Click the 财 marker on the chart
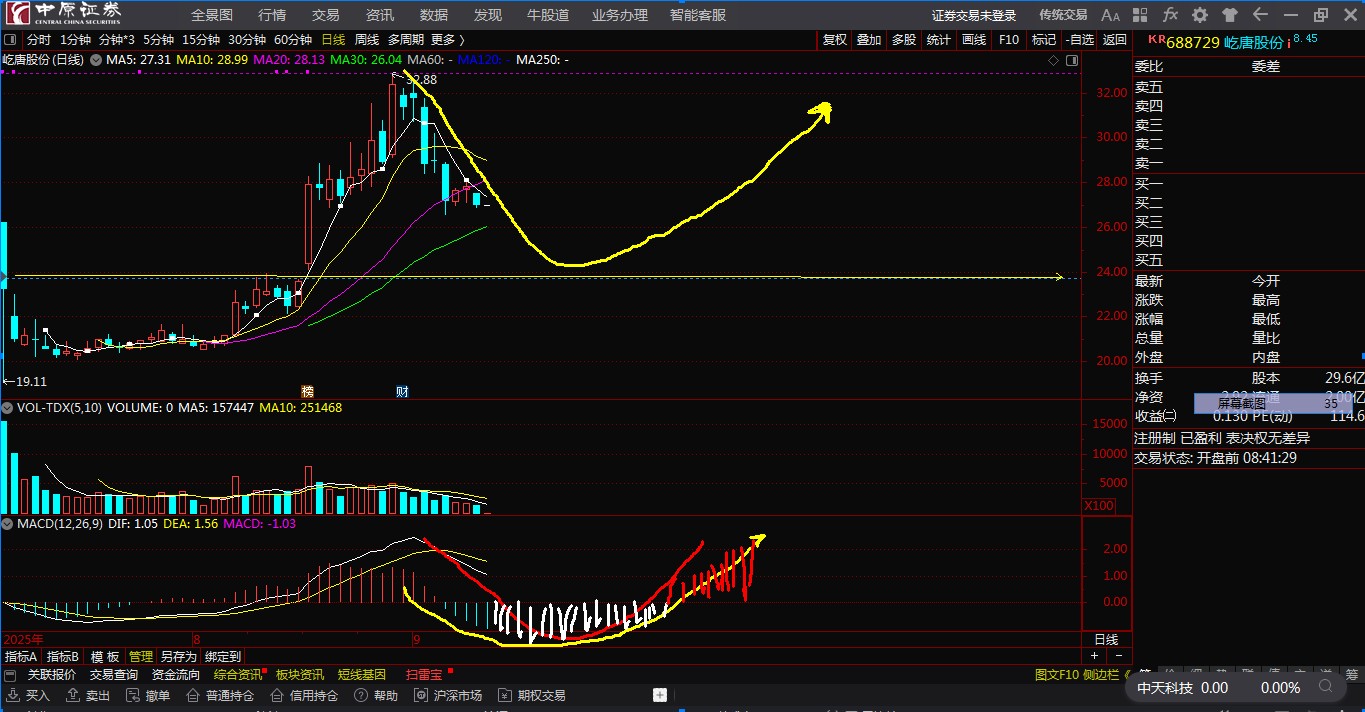Image resolution: width=1365 pixels, height=712 pixels. pyautogui.click(x=401, y=391)
